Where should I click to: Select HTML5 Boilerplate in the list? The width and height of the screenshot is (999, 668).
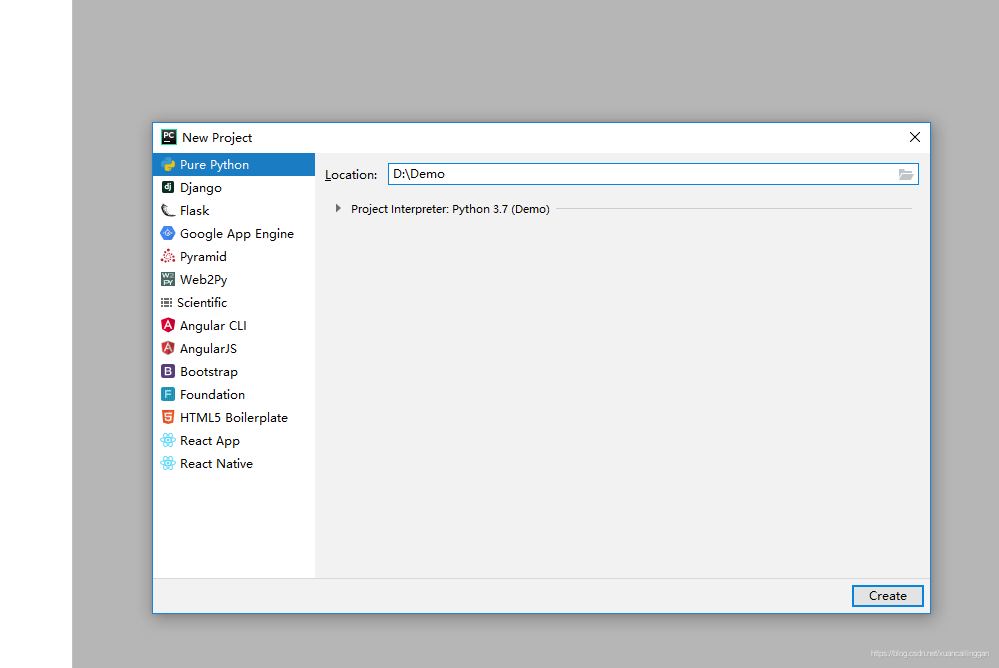[234, 417]
